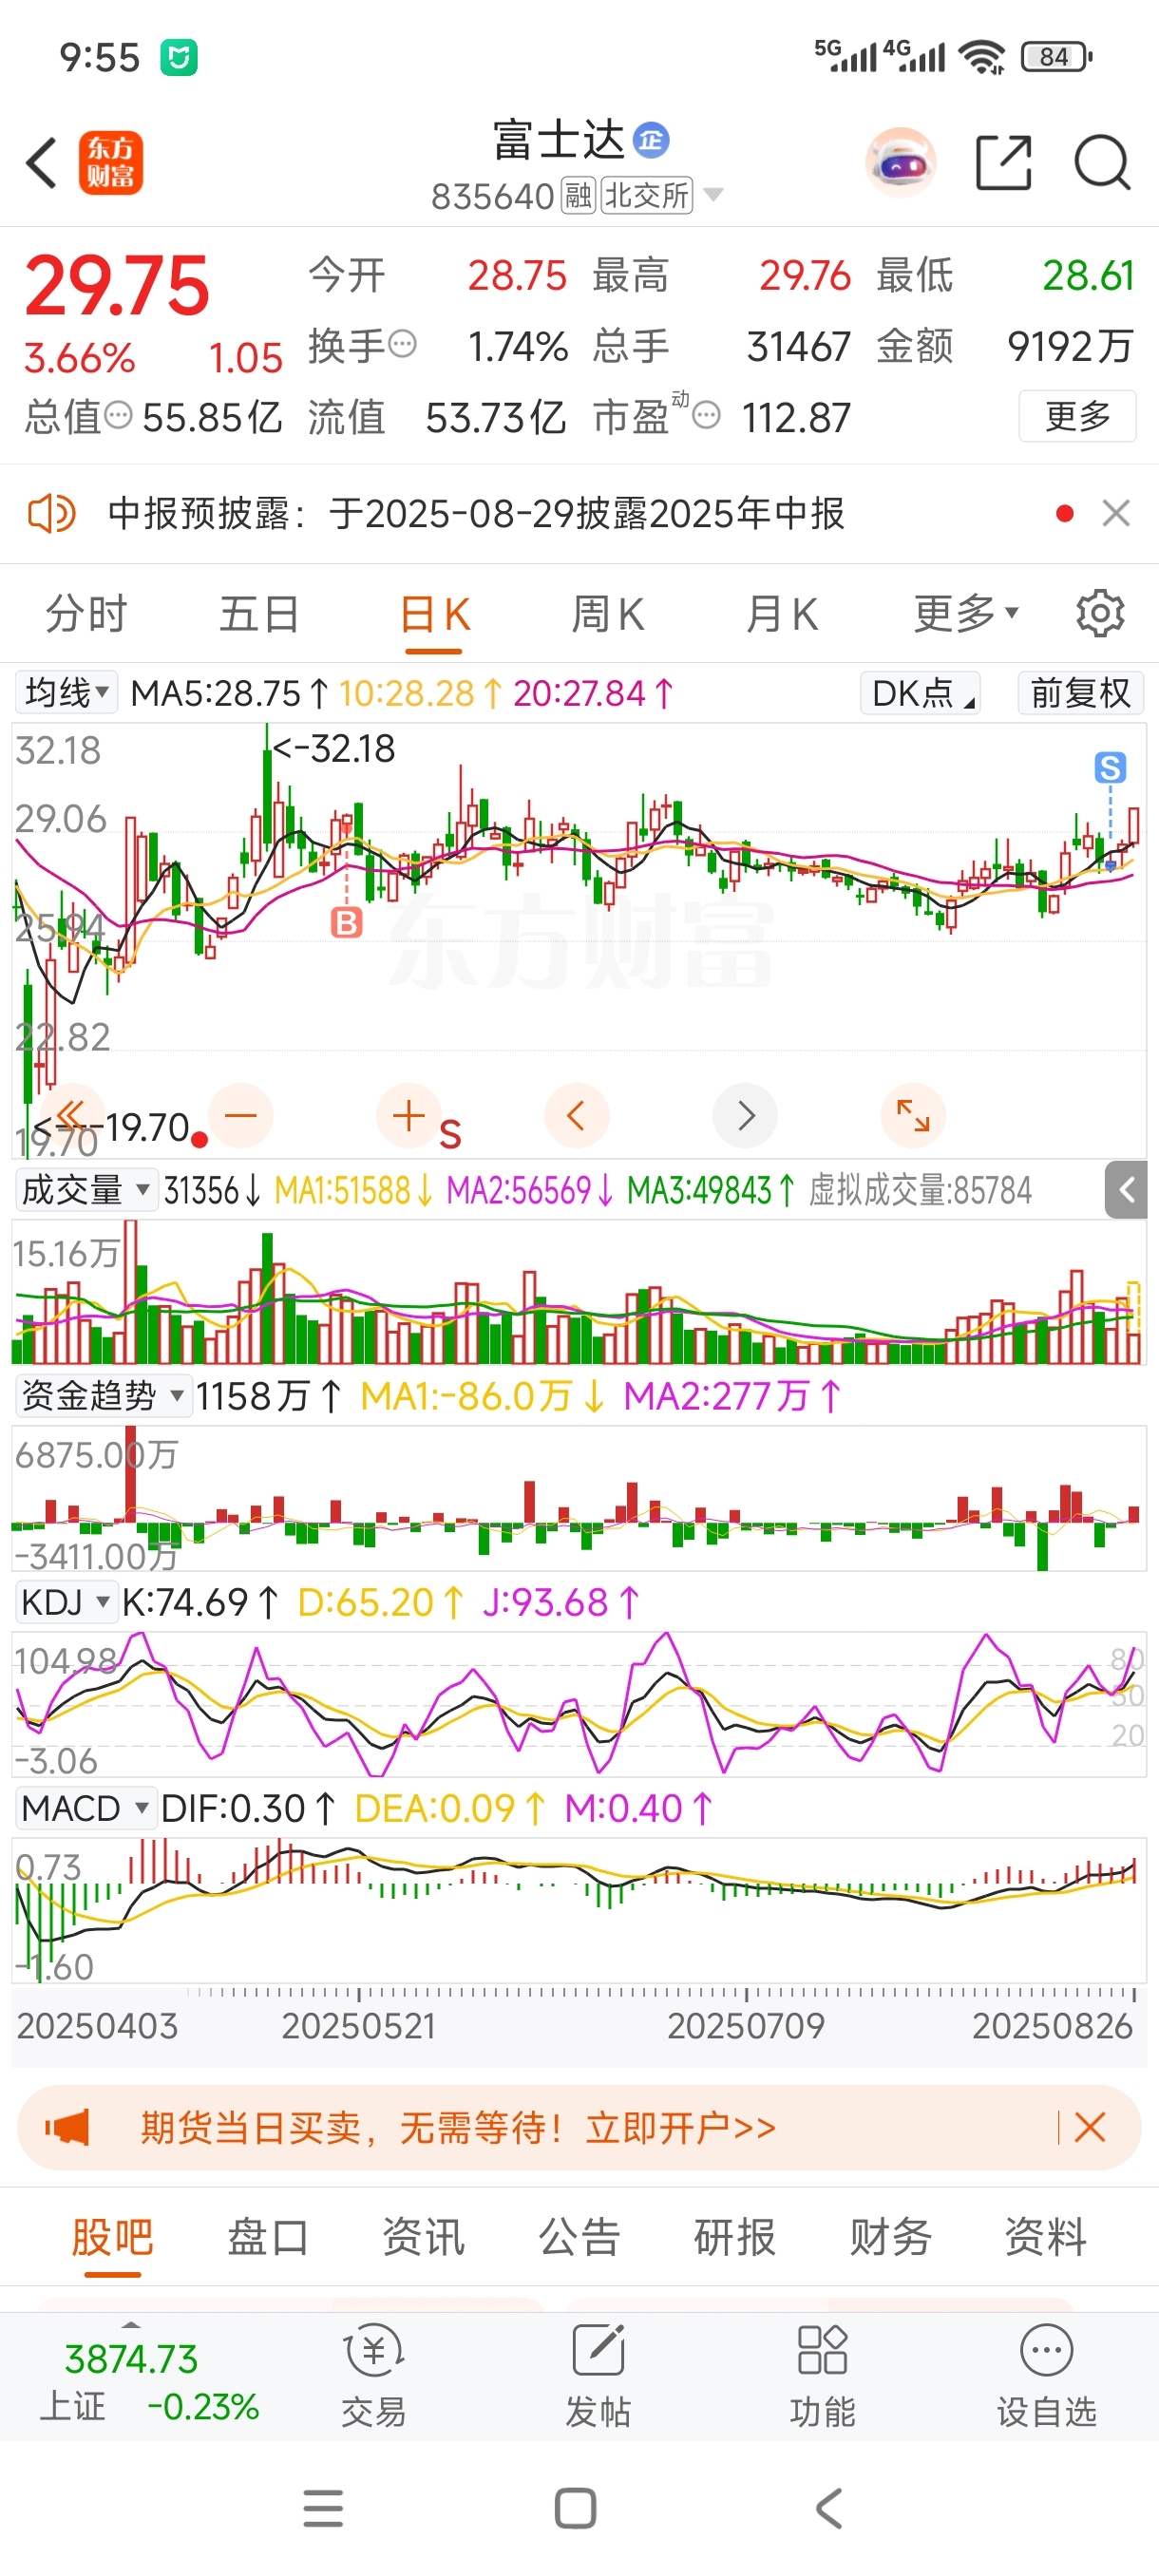Open 公告 tab
This screenshot has height=2576, width=1159.
point(579,2238)
